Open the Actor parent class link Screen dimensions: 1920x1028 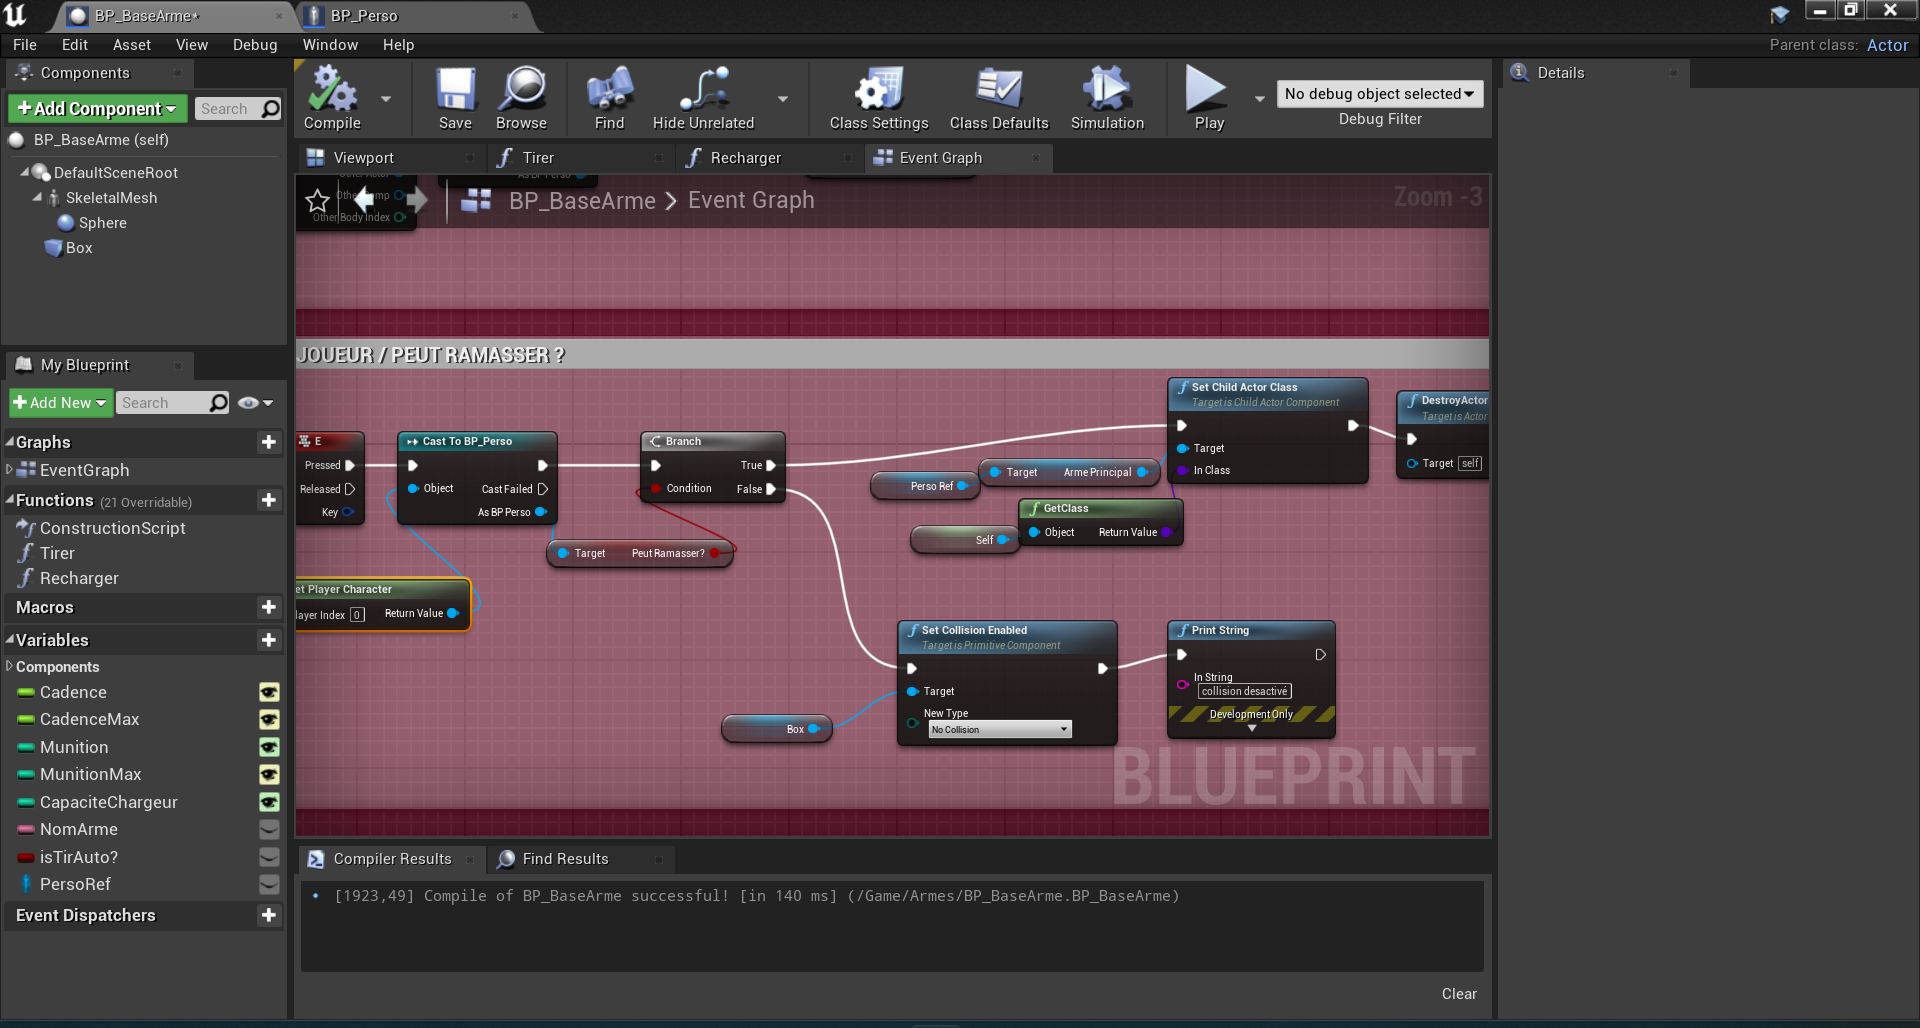point(1887,45)
